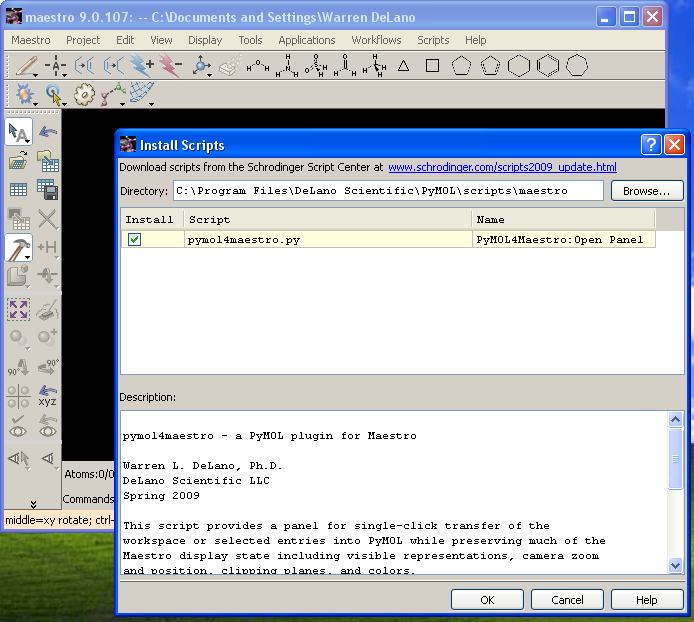
Task: Select the benzene ring fragment
Action: click(x=548, y=66)
